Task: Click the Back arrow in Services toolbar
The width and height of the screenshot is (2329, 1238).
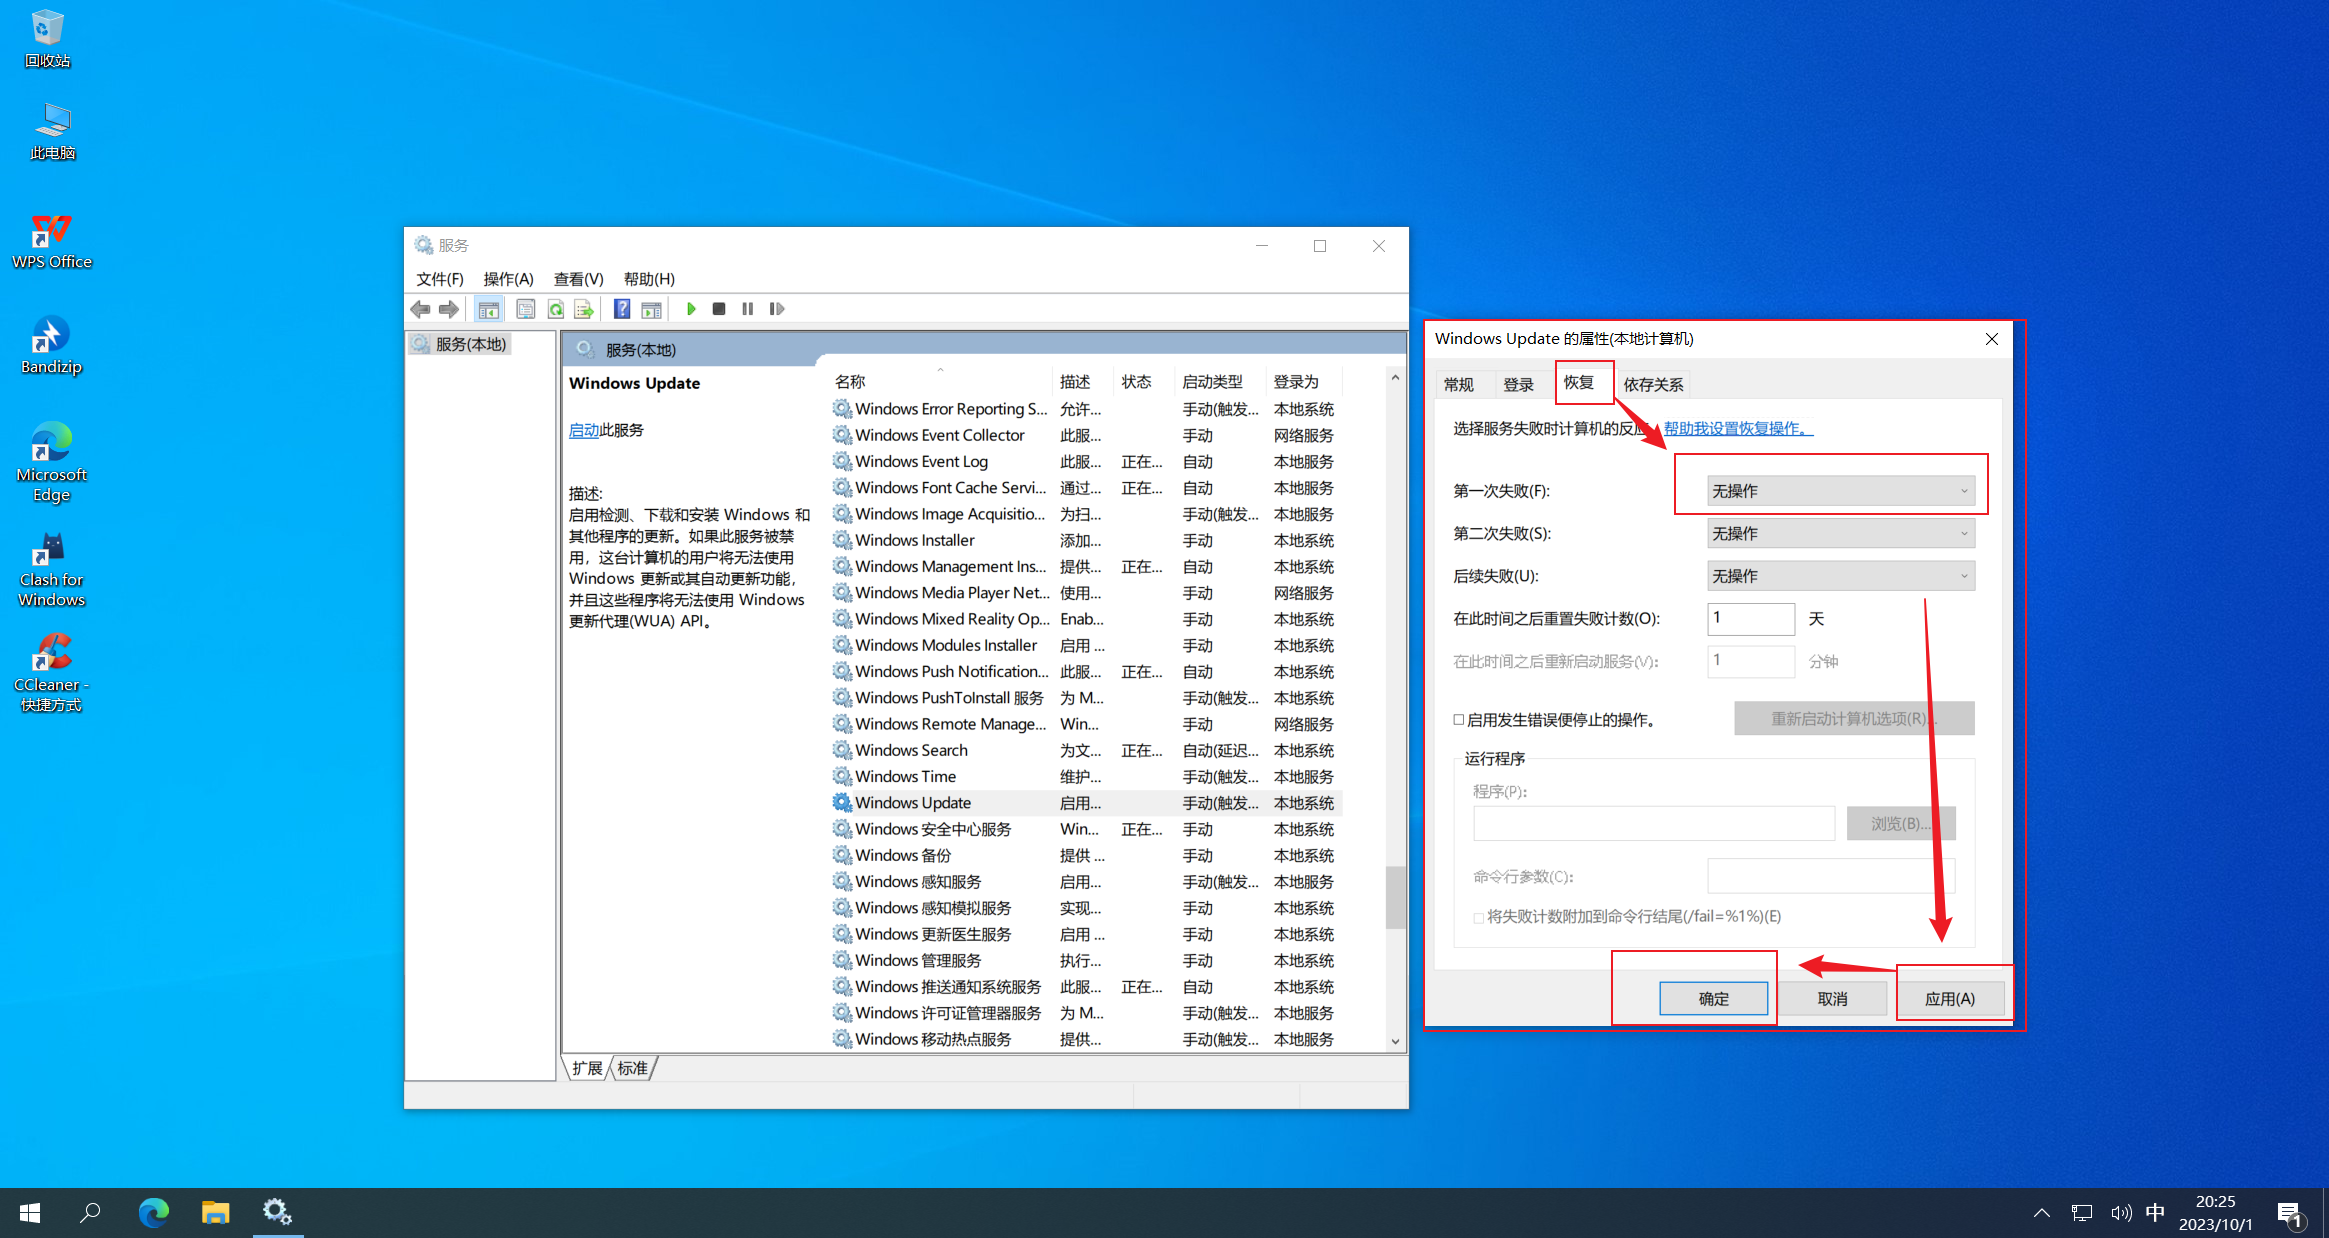Action: (x=420, y=309)
